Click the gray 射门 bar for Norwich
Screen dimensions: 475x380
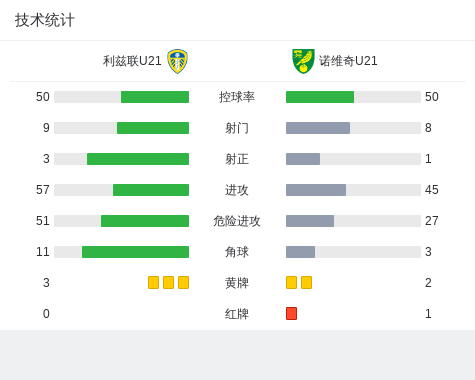(x=318, y=128)
